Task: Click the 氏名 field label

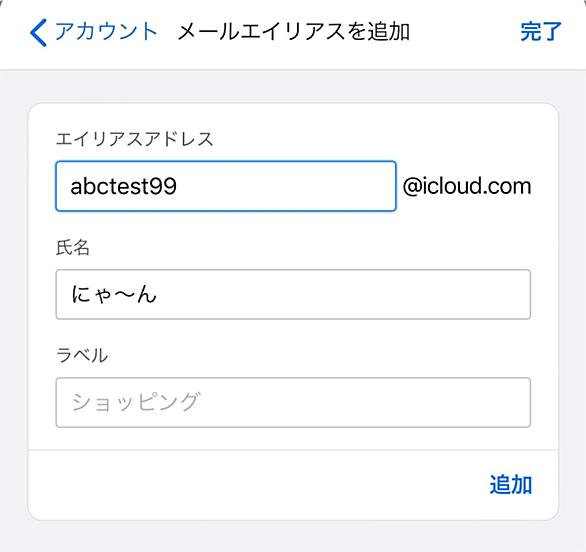Action: (73, 247)
